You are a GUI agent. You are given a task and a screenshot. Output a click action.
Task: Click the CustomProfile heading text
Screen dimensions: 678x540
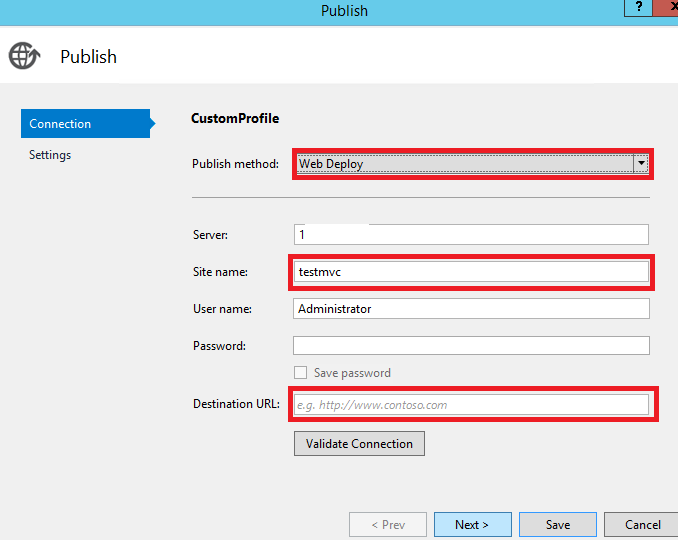235,118
